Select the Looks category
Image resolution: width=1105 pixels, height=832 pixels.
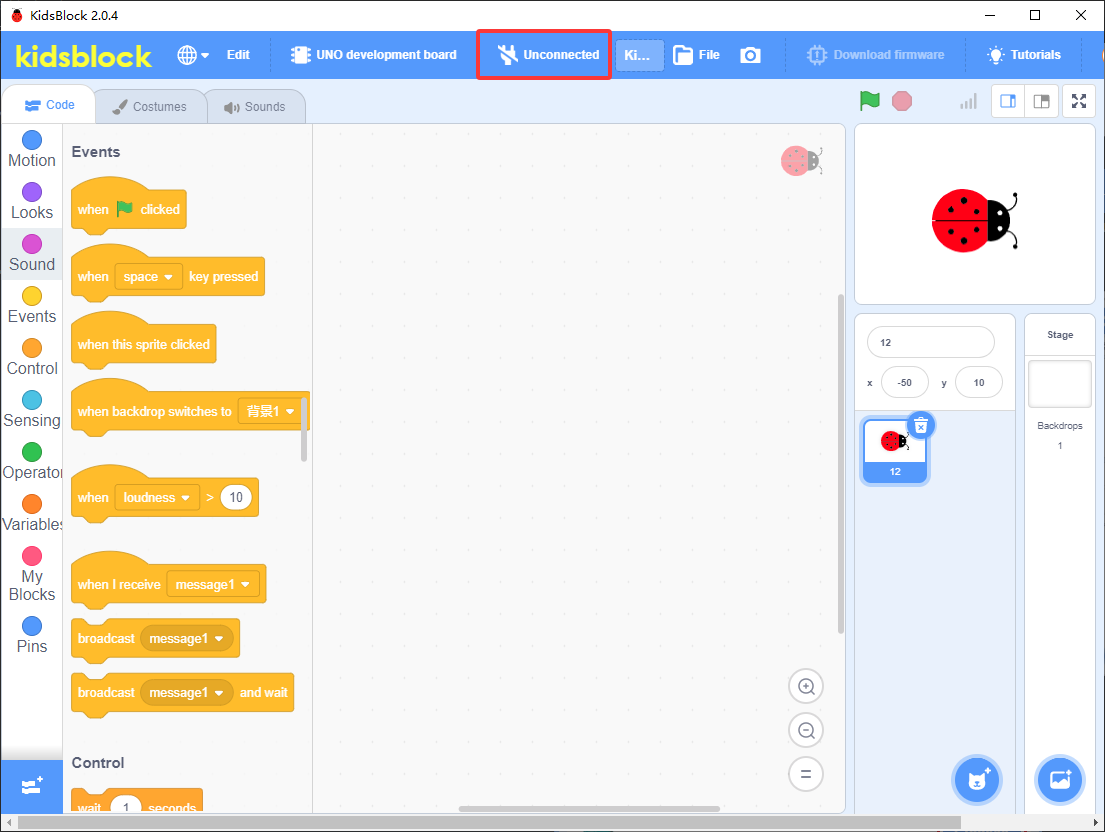pyautogui.click(x=32, y=201)
